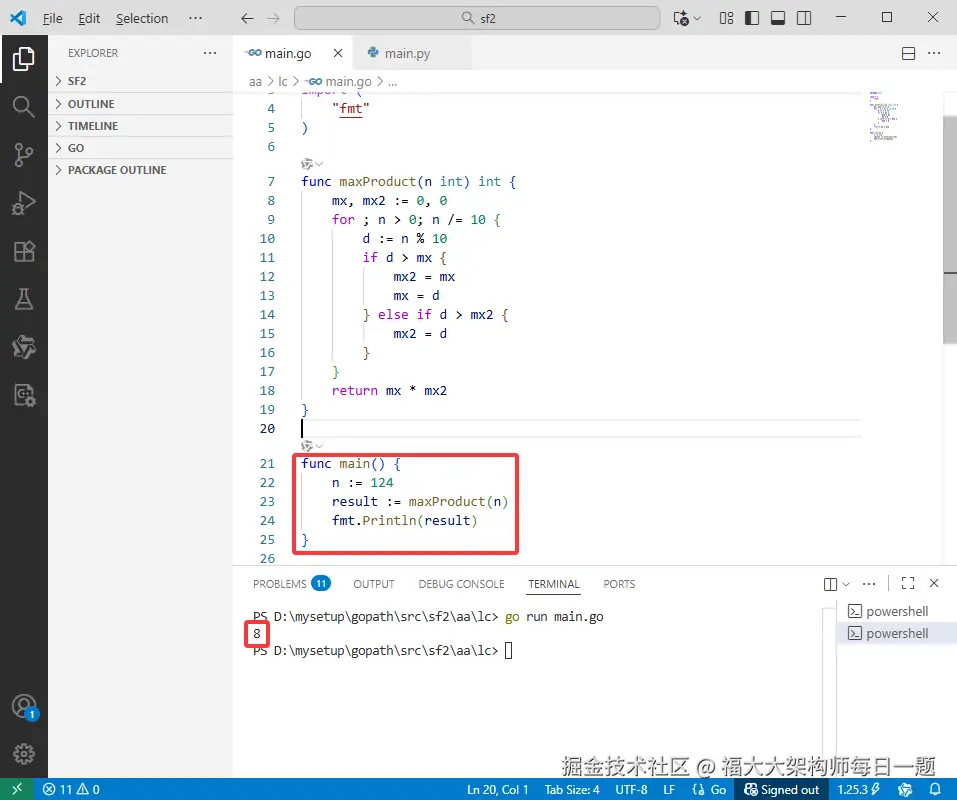Open the File menu

click(x=52, y=18)
